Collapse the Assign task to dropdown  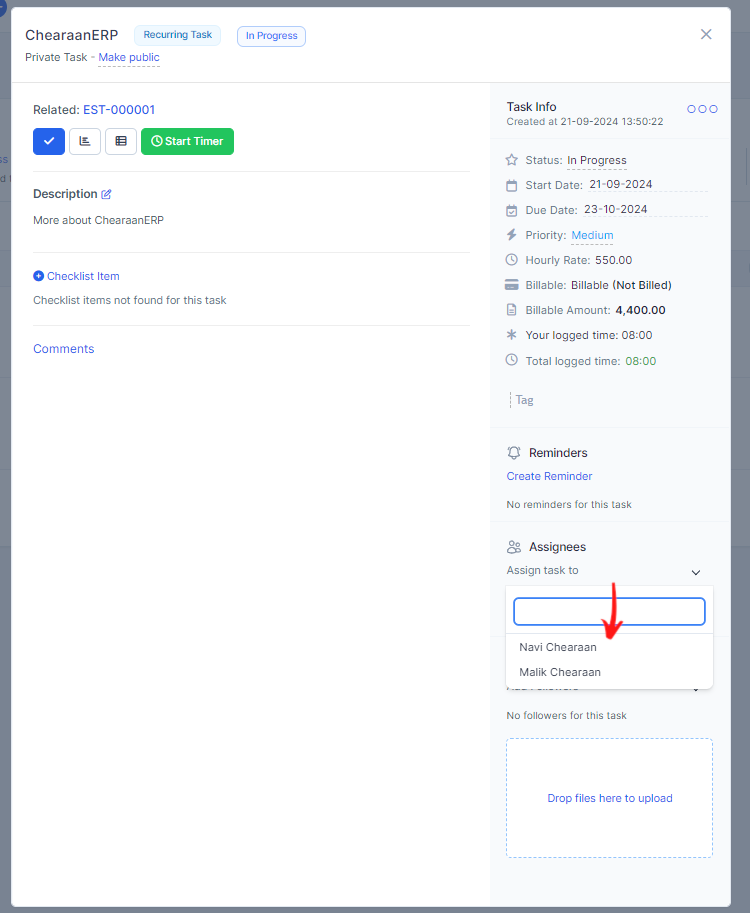pyautogui.click(x=695, y=572)
